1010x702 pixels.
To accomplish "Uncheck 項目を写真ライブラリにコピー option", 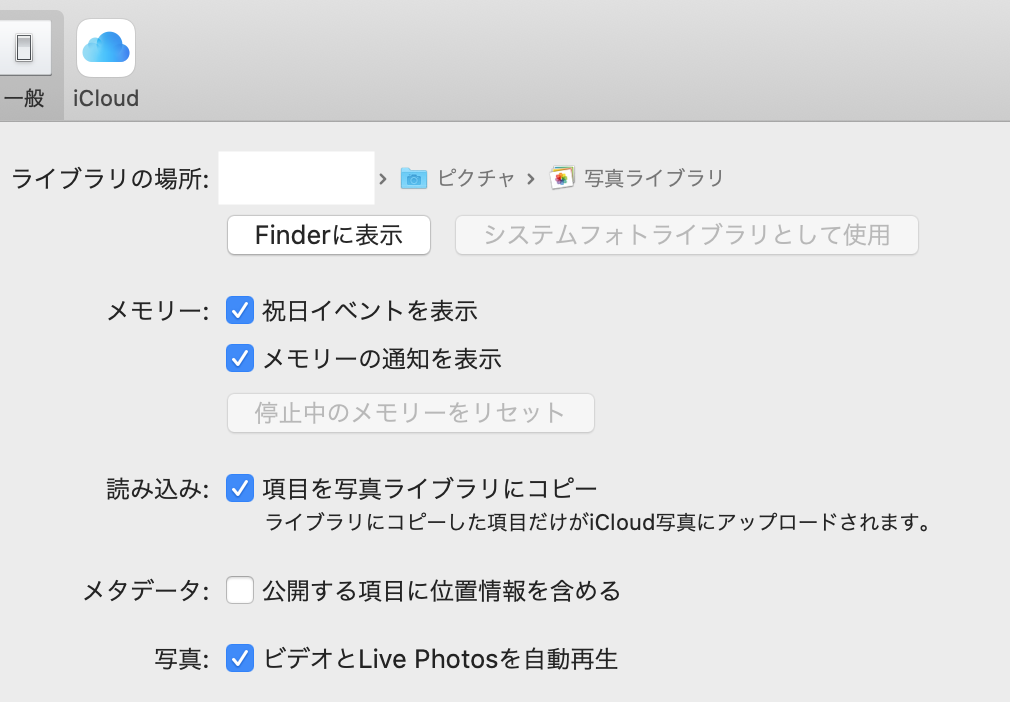I will tap(240, 489).
